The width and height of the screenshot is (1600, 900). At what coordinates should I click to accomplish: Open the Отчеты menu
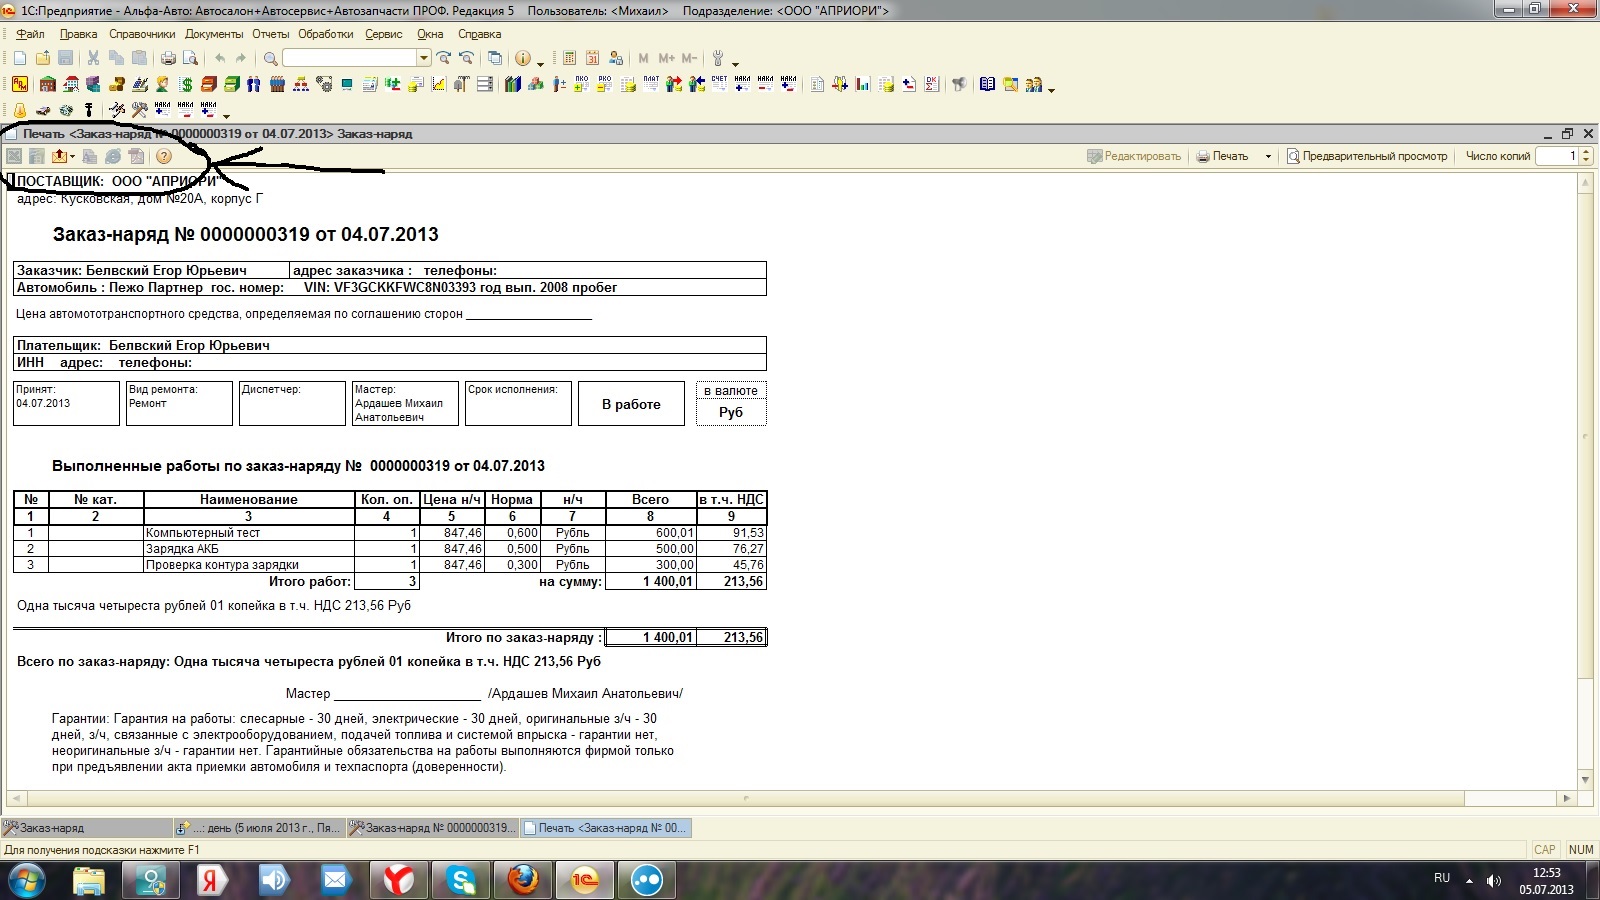[x=270, y=34]
